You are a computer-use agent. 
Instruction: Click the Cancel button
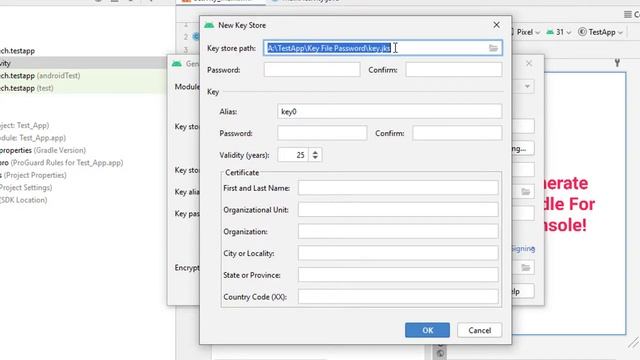480,330
